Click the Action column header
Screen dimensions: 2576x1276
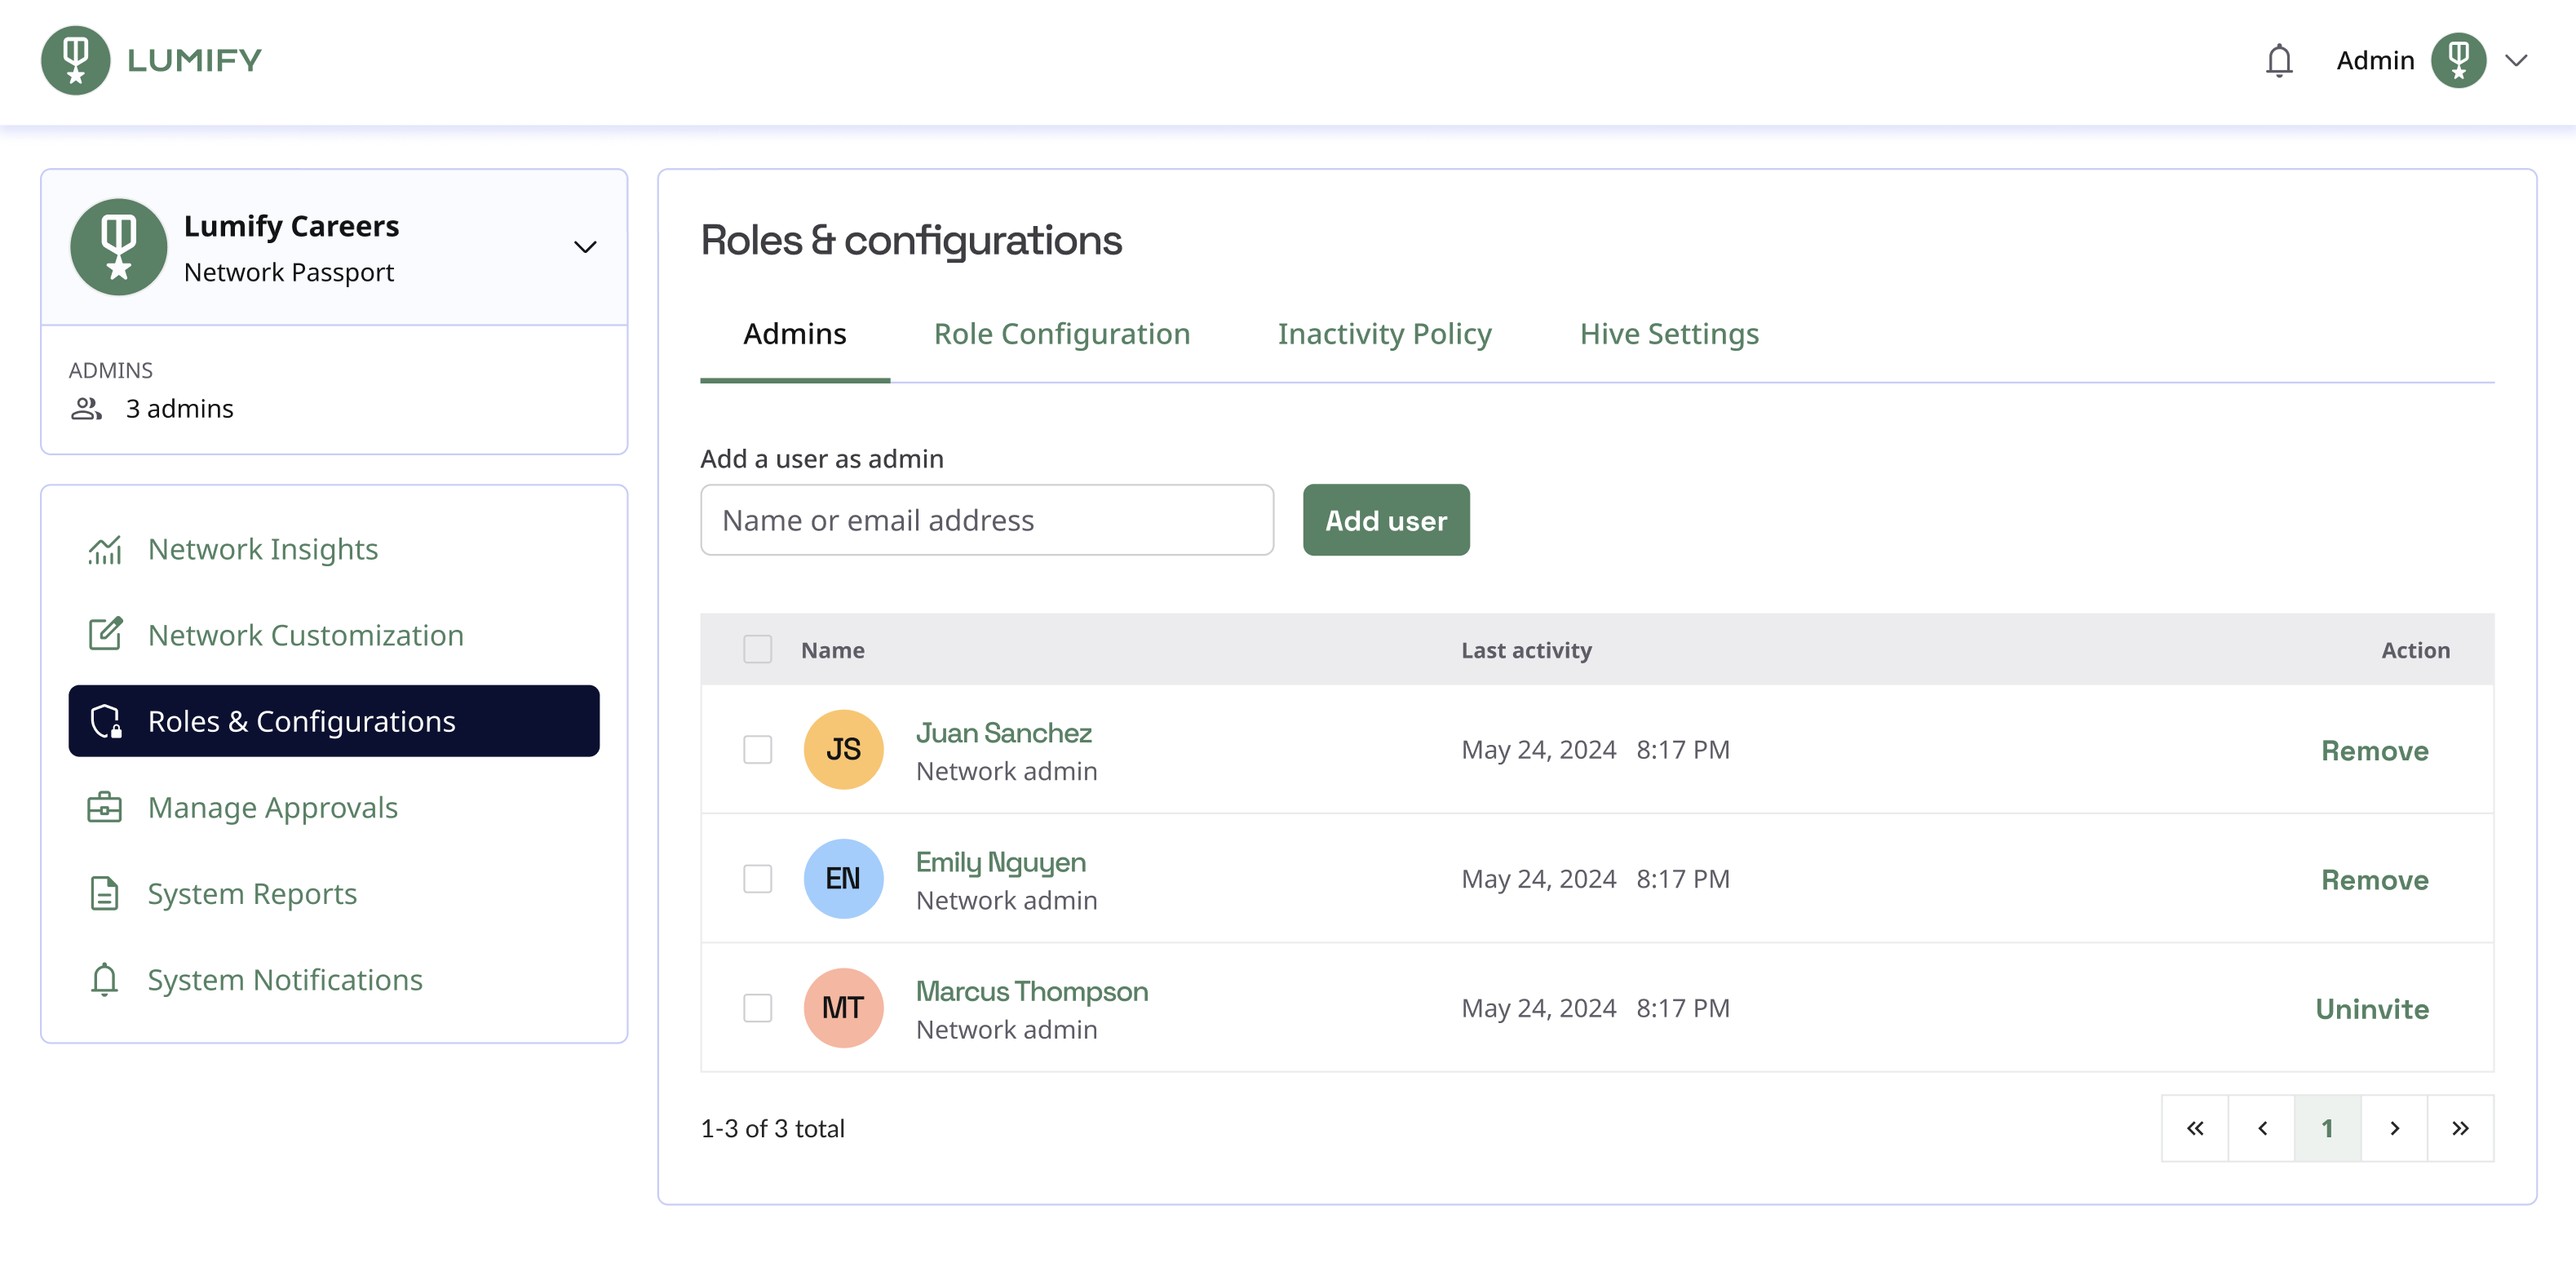[2415, 650]
